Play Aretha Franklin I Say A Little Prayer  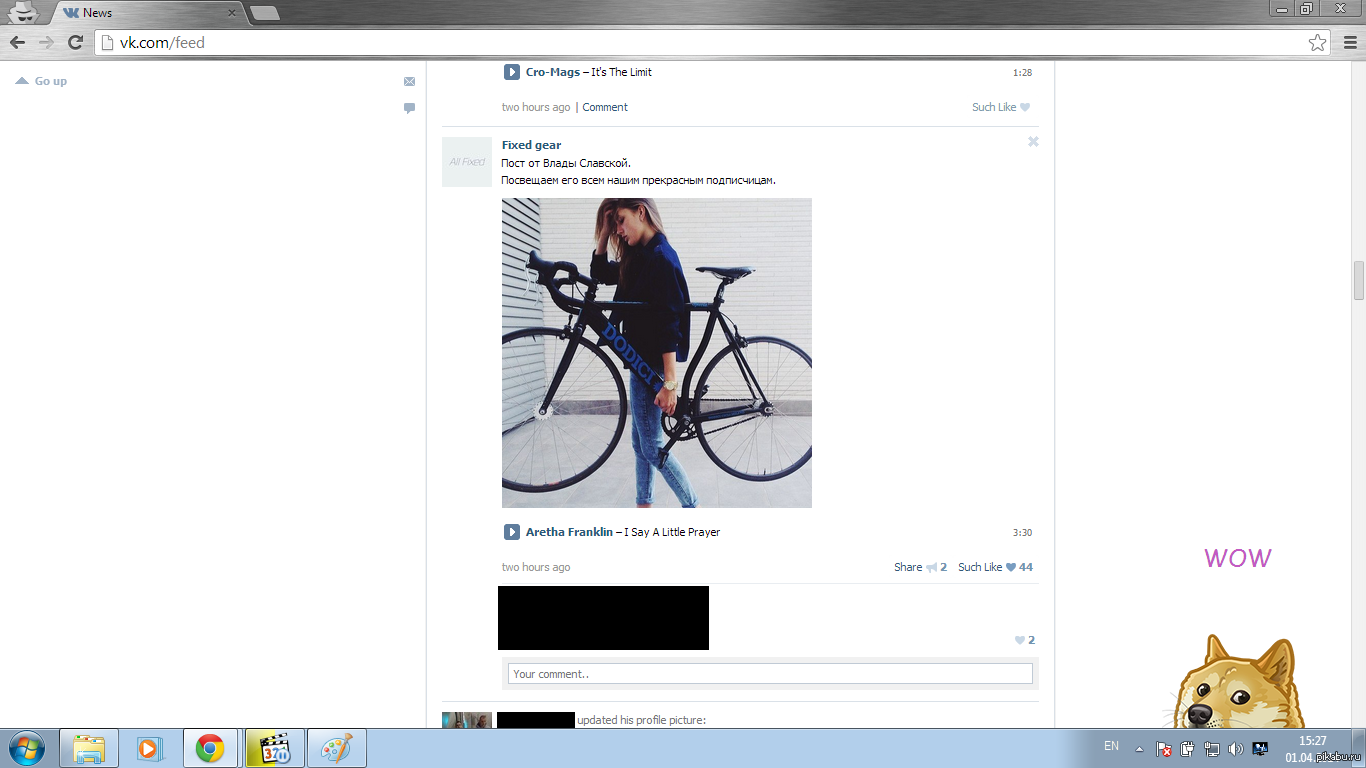pos(511,532)
